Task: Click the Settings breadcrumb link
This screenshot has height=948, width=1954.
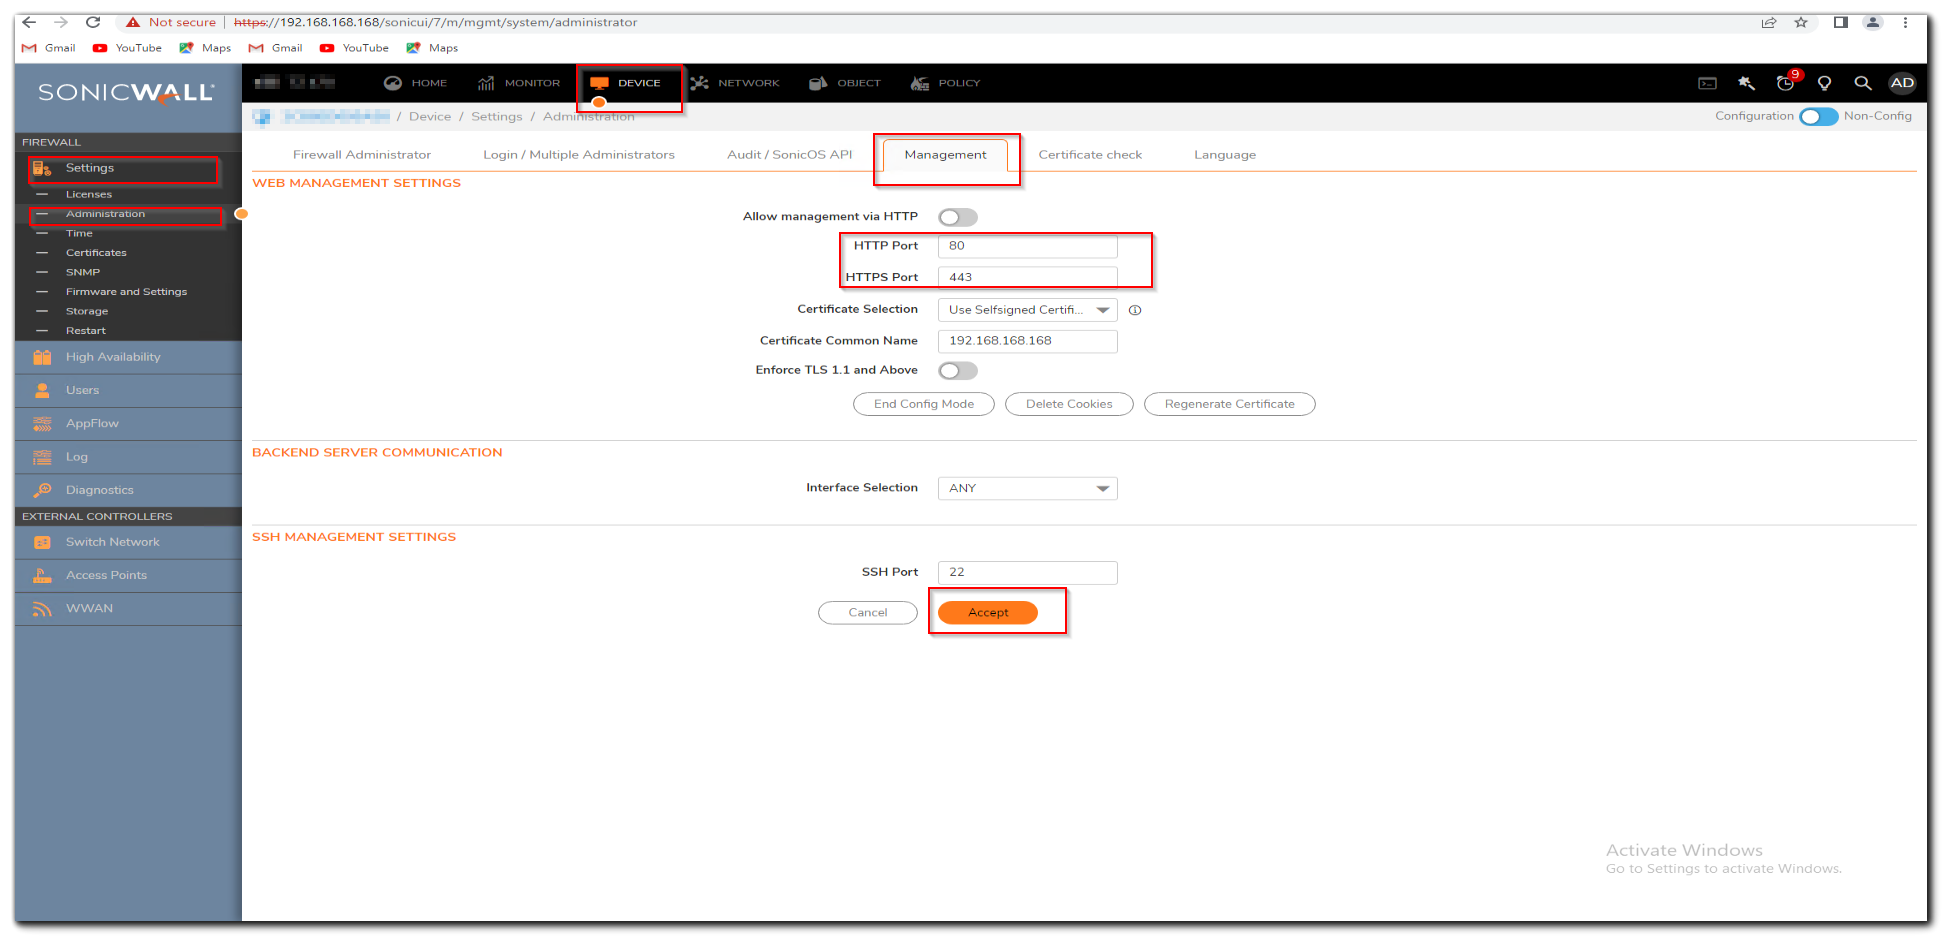Action: pyautogui.click(x=497, y=117)
